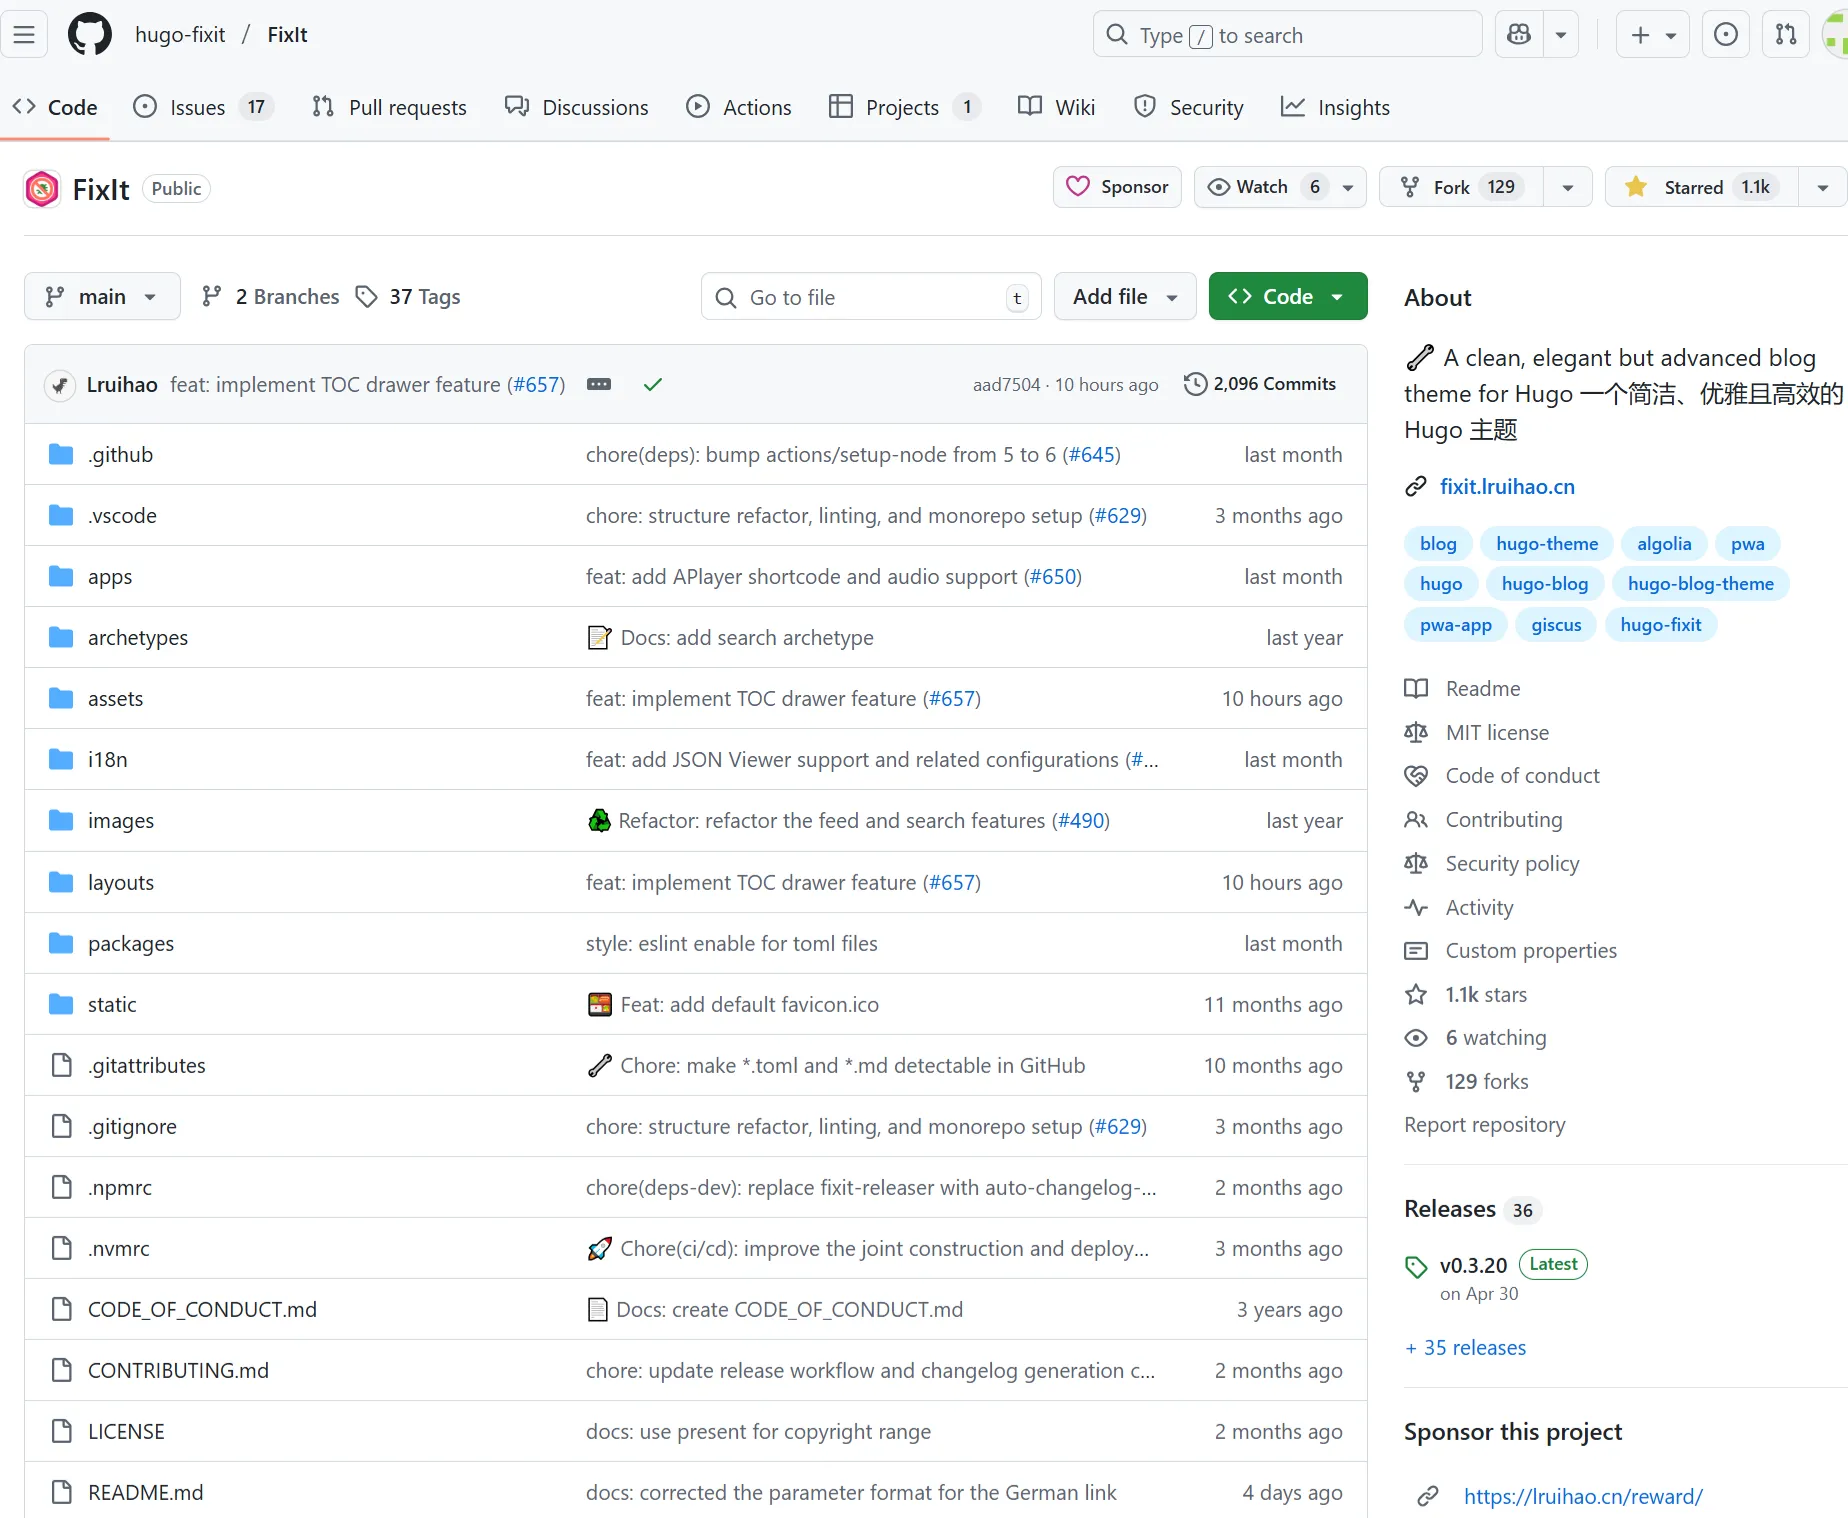Open the green Code dropdown
This screenshot has height=1518, width=1848.
coord(1288,297)
